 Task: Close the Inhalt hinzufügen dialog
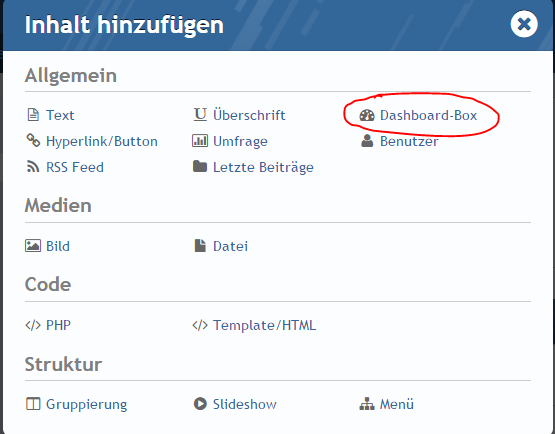524,24
